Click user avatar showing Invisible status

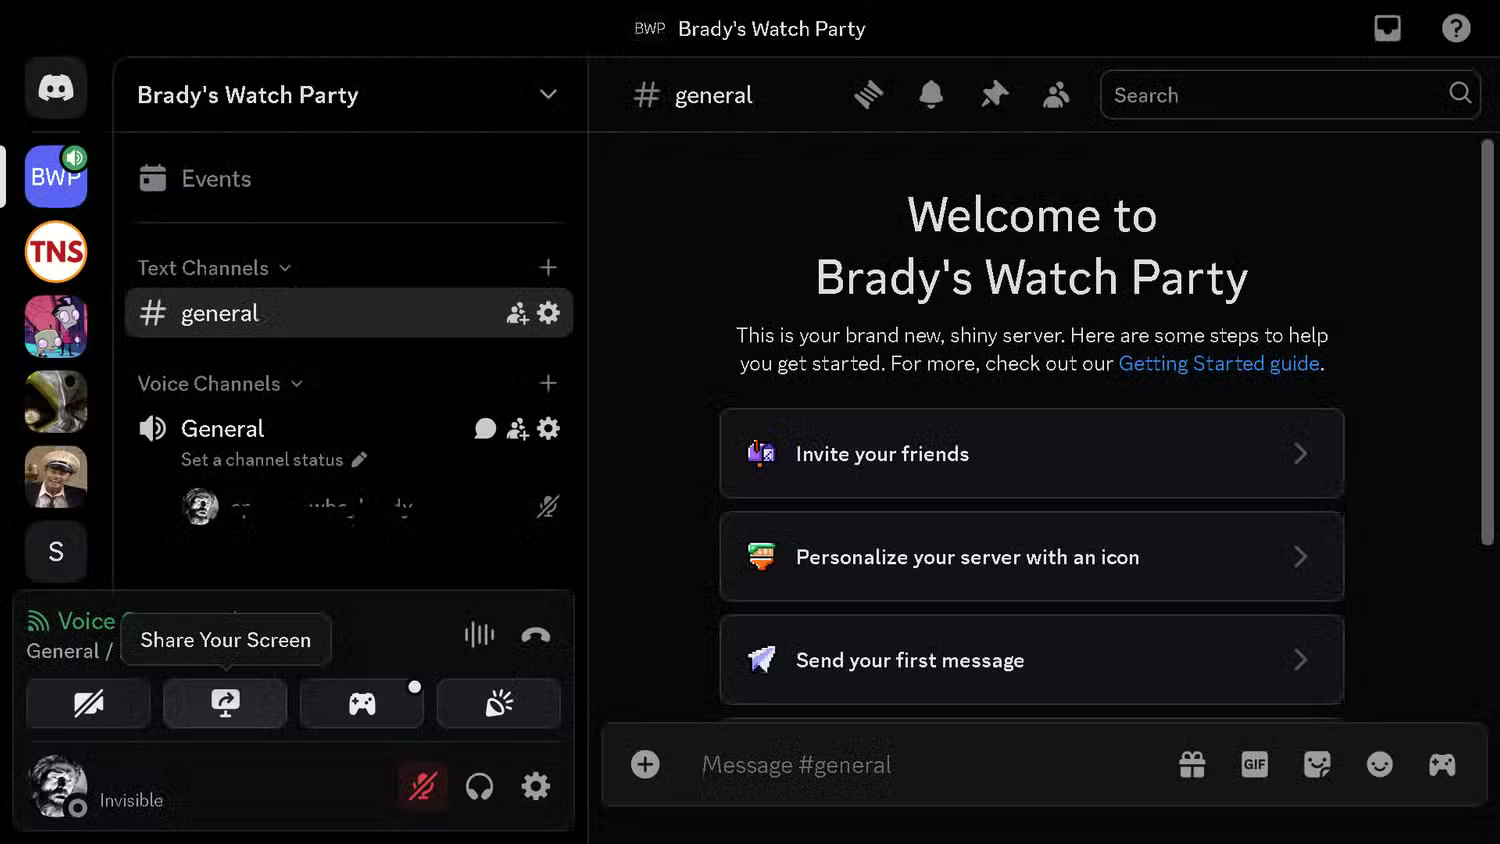(x=58, y=787)
